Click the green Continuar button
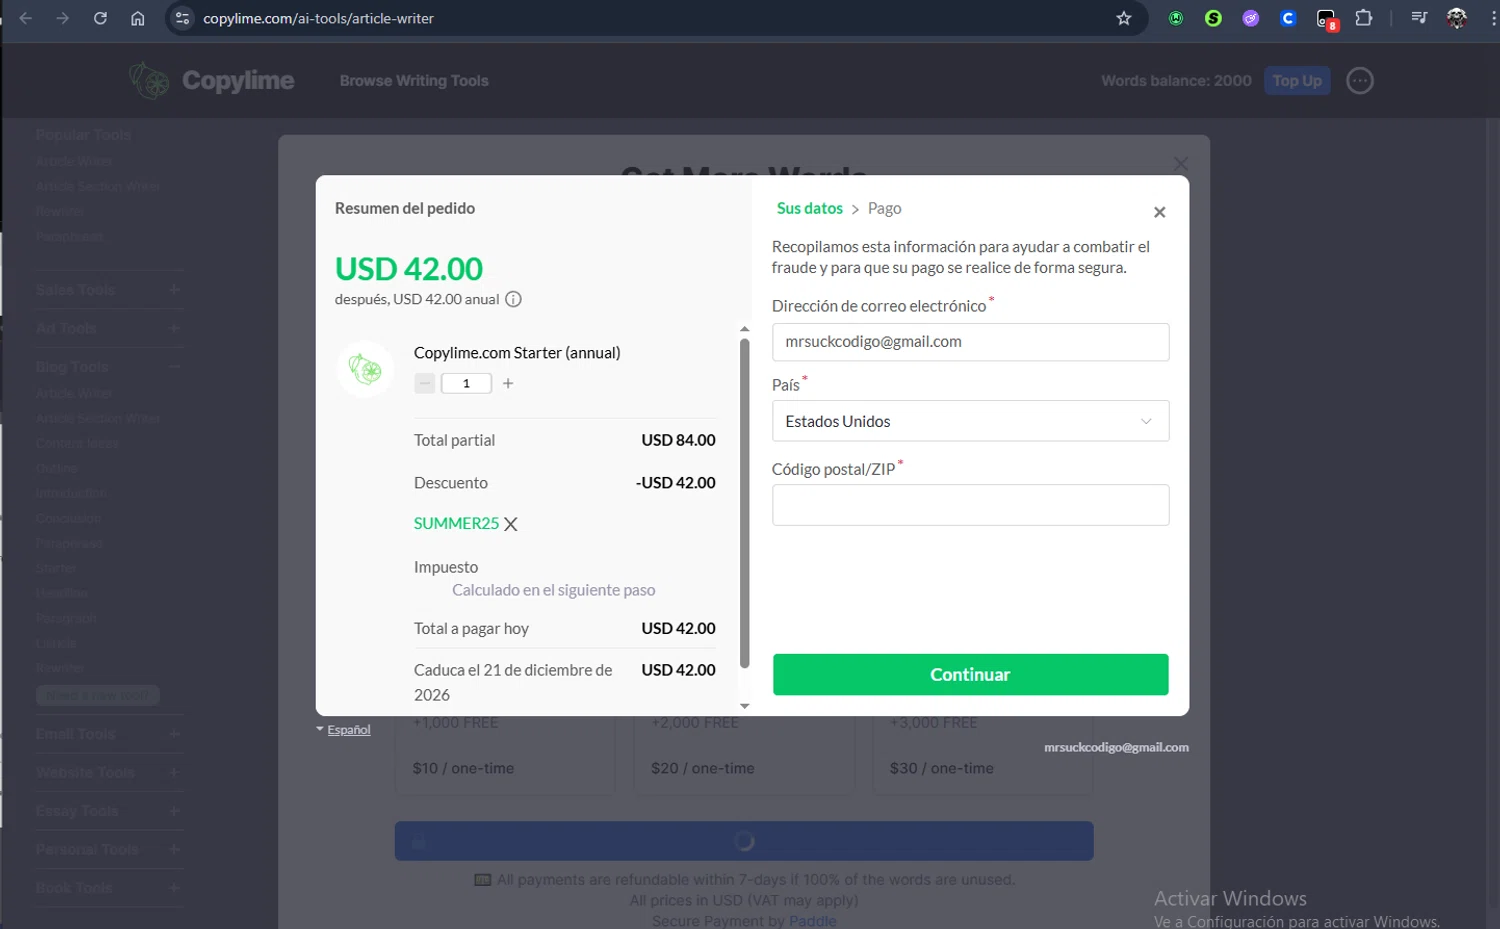Screen dimensions: 1500x929 [x=970, y=675]
